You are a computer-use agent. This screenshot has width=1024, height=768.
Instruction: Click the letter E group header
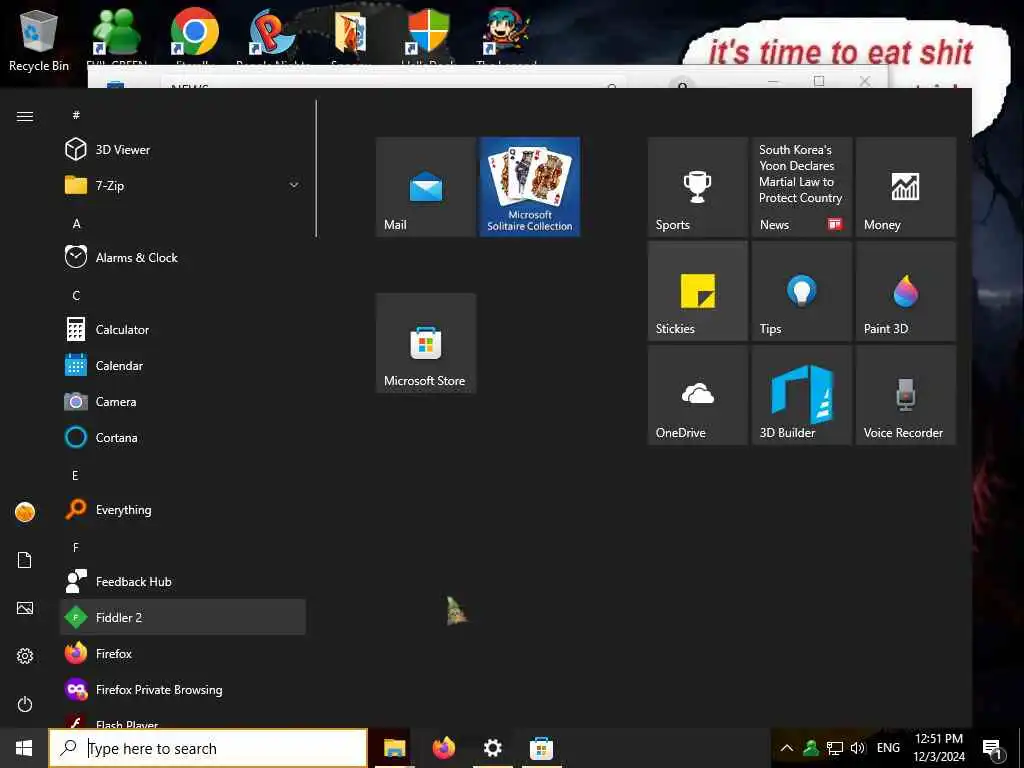pyautogui.click(x=76, y=475)
